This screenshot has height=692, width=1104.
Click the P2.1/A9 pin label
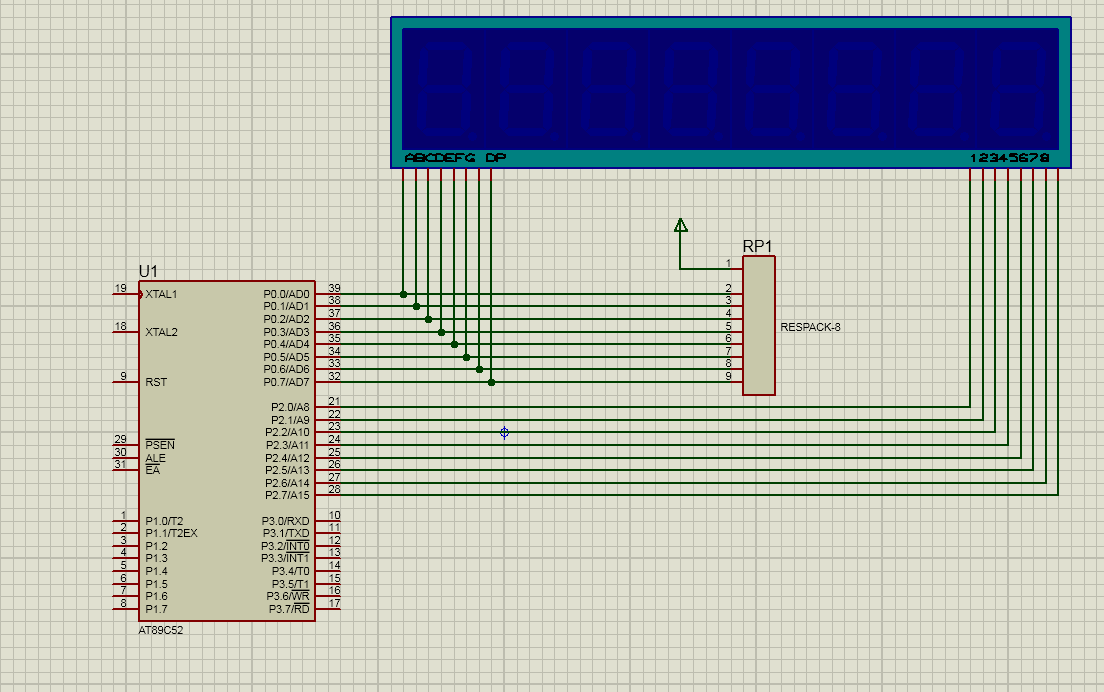click(x=290, y=420)
